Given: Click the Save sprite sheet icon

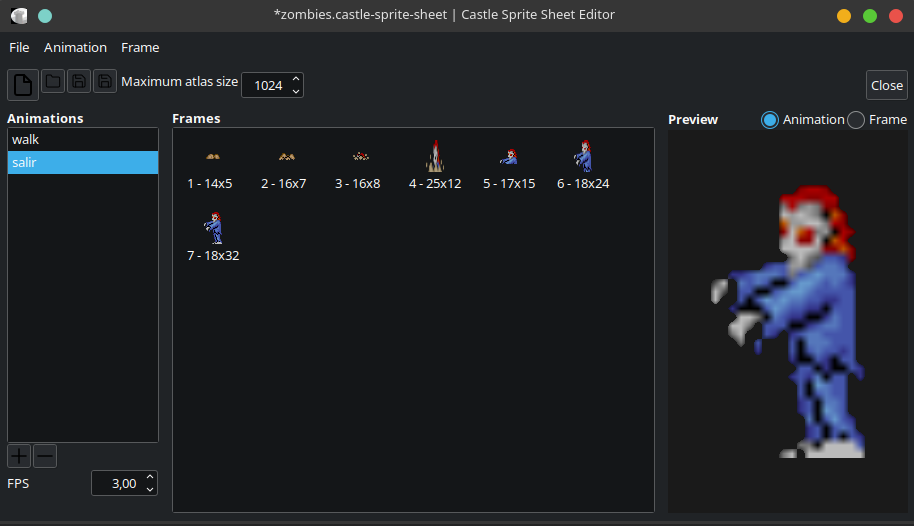Looking at the screenshot, I should tap(79, 82).
